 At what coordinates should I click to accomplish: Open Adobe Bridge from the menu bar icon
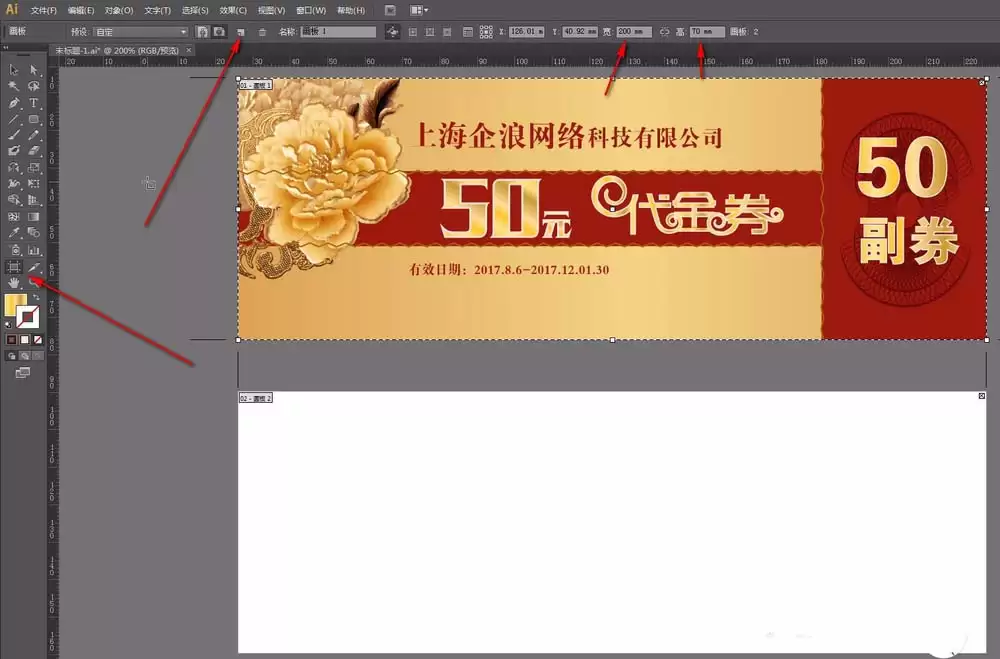coord(390,10)
